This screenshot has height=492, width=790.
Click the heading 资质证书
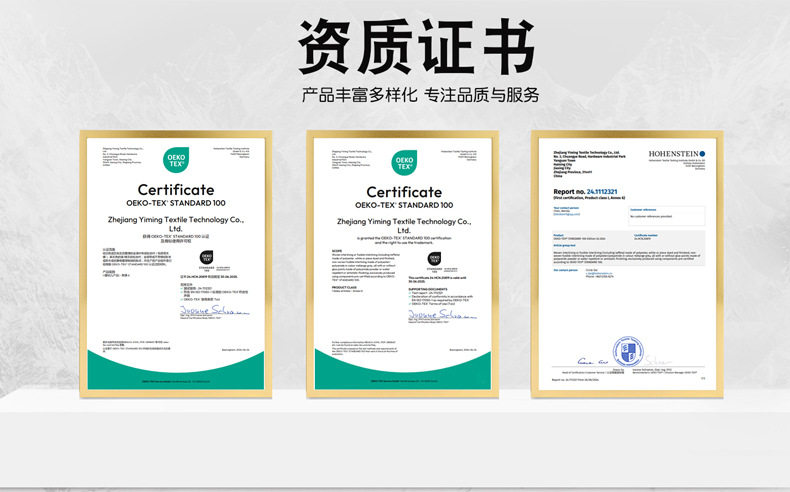416,46
